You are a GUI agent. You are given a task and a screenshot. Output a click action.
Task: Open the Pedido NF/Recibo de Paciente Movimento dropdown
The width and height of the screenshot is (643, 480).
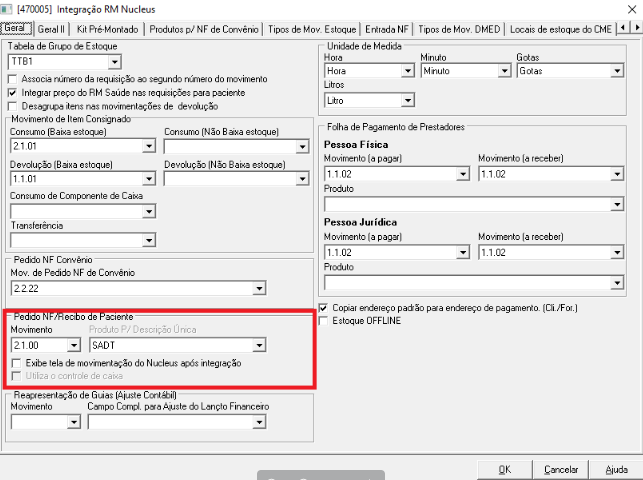tap(73, 346)
